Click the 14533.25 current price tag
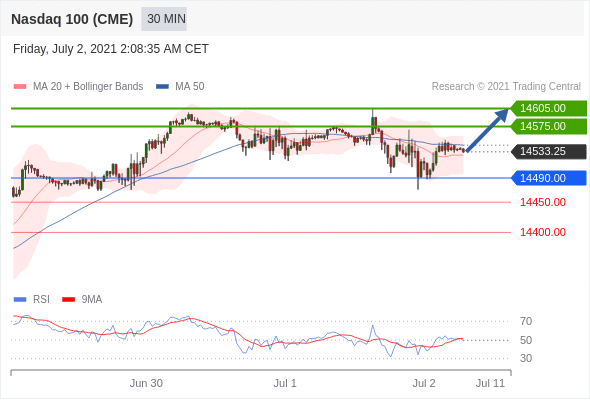 pyautogui.click(x=549, y=151)
